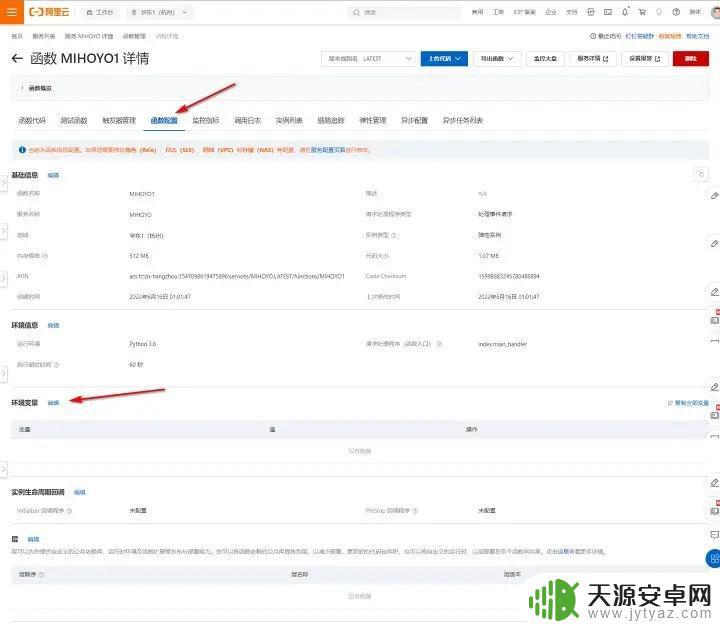Viewport: 720px width, 628px height.
Task: Click the settings icon at right of 基础信息
Action: [701, 174]
